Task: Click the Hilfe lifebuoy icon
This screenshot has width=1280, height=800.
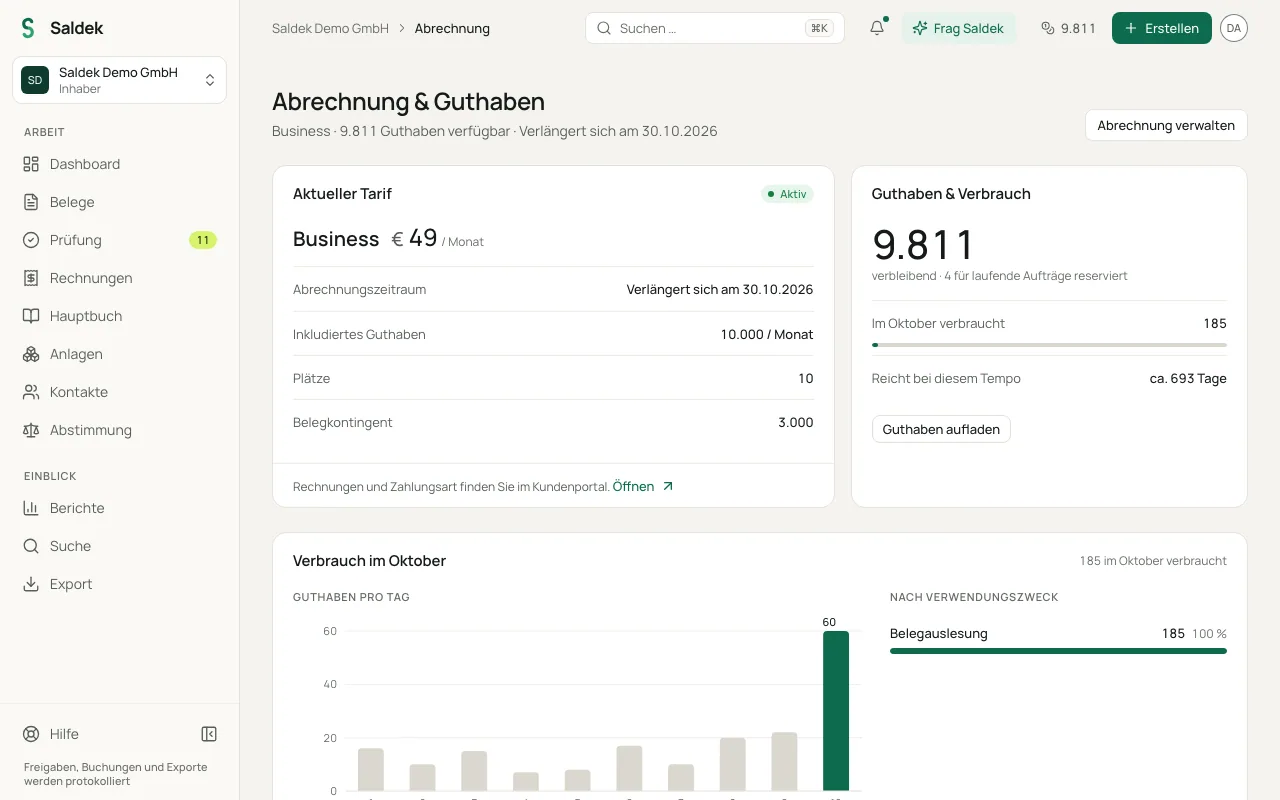Action: [x=31, y=734]
